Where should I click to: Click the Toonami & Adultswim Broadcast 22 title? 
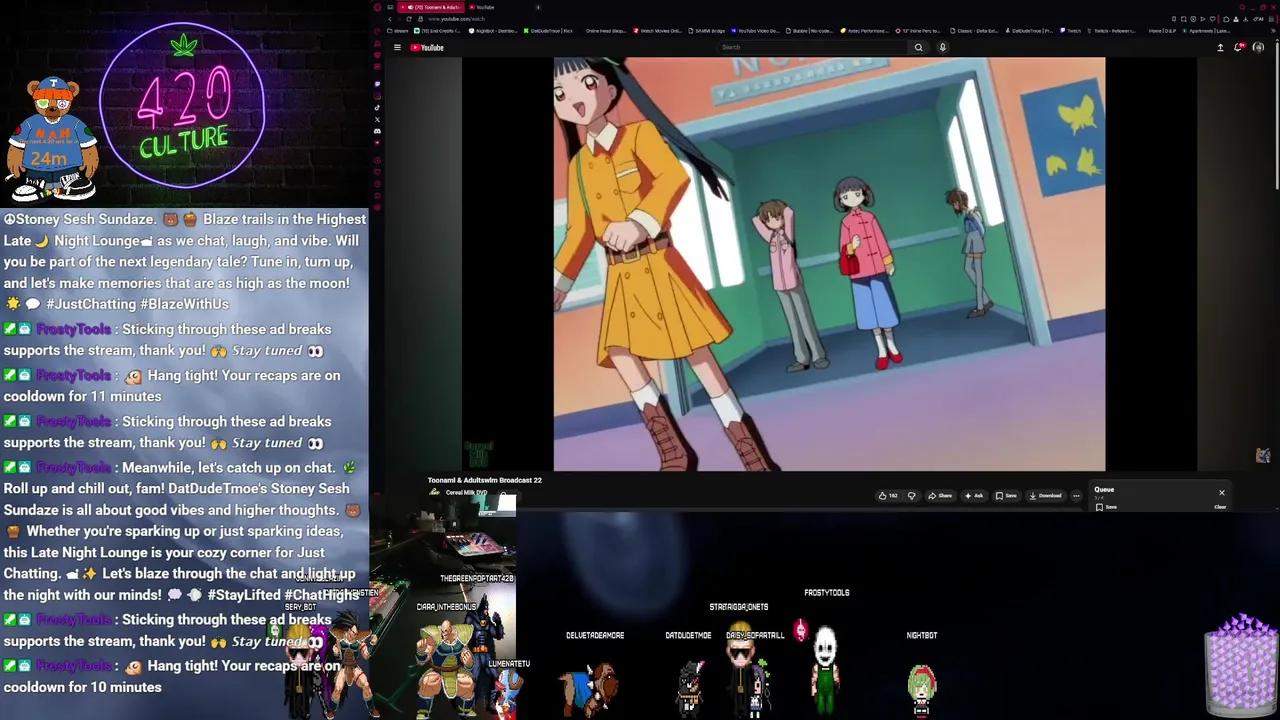485,480
